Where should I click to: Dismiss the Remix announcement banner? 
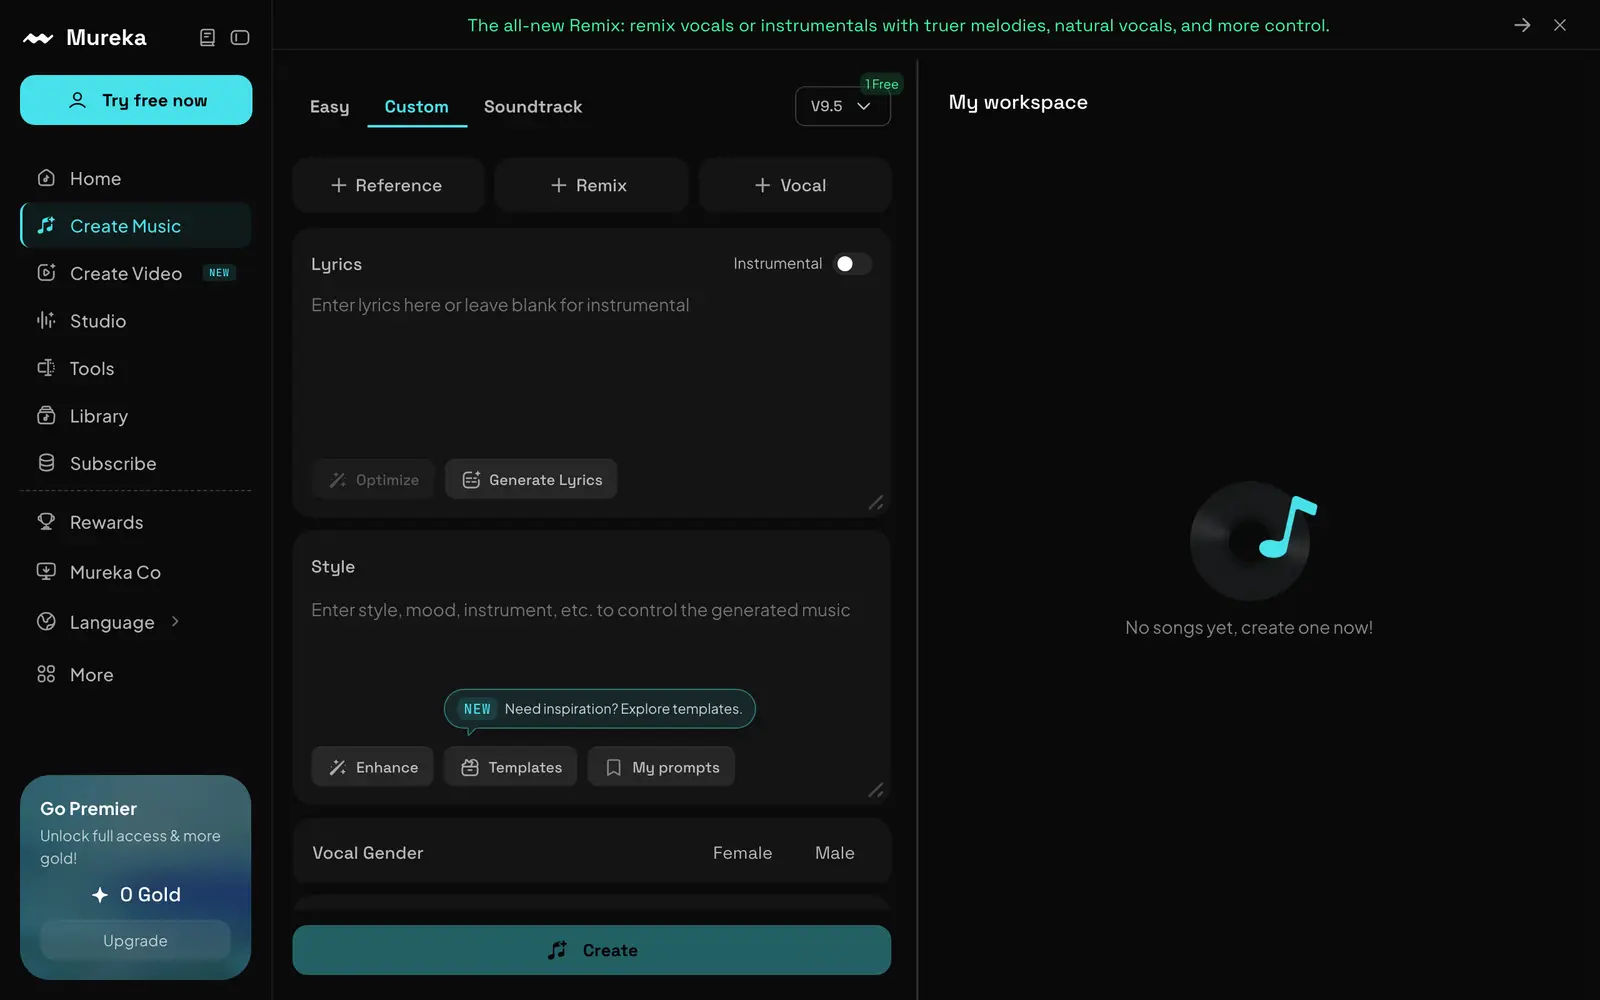pyautogui.click(x=1560, y=25)
